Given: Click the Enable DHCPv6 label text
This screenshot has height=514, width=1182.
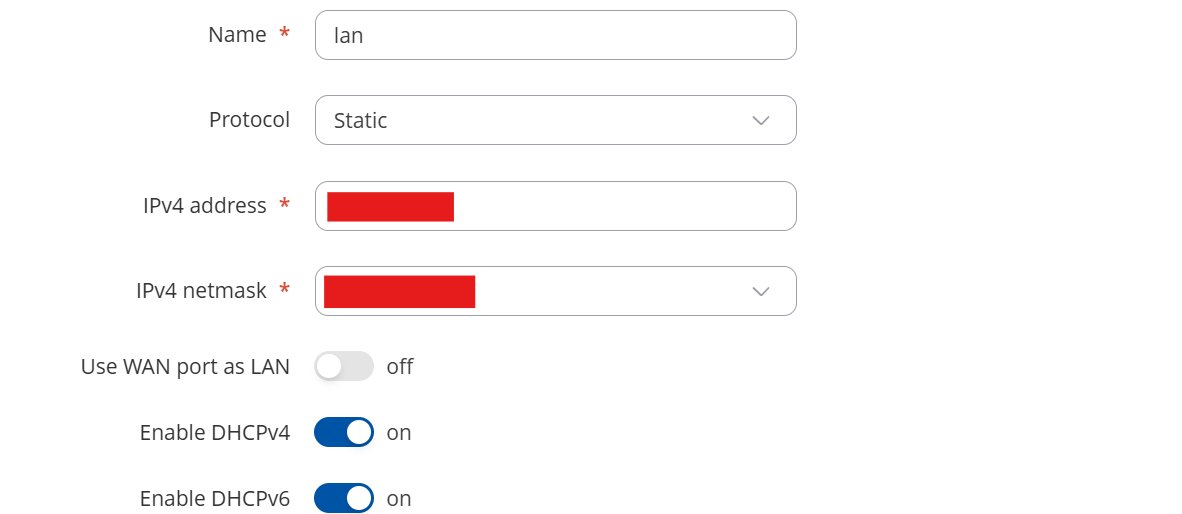Looking at the screenshot, I should 215,498.
